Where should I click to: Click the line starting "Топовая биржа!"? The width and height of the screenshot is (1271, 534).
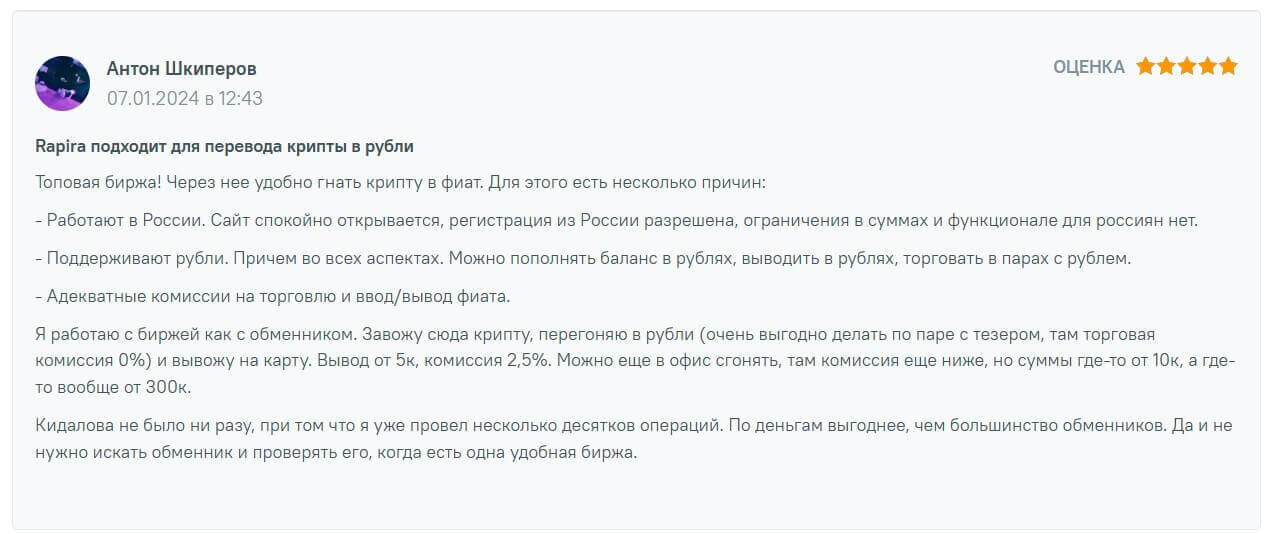(399, 184)
